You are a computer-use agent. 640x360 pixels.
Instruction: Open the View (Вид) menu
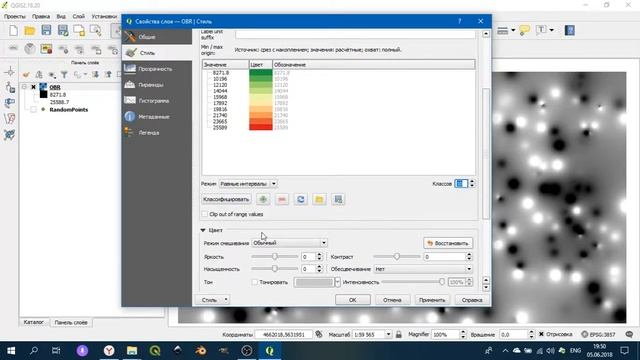coord(61,16)
